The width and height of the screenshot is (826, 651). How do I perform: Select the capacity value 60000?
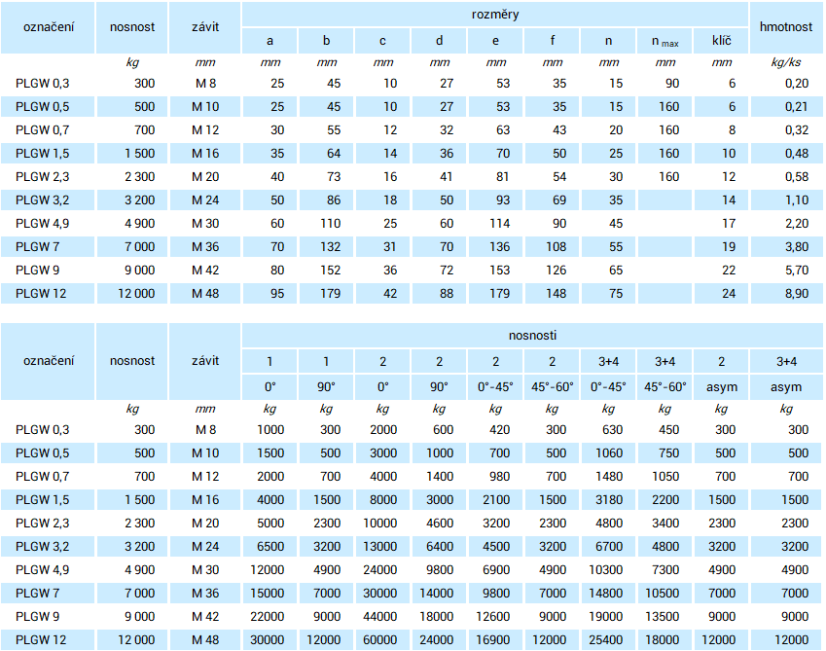382,639
